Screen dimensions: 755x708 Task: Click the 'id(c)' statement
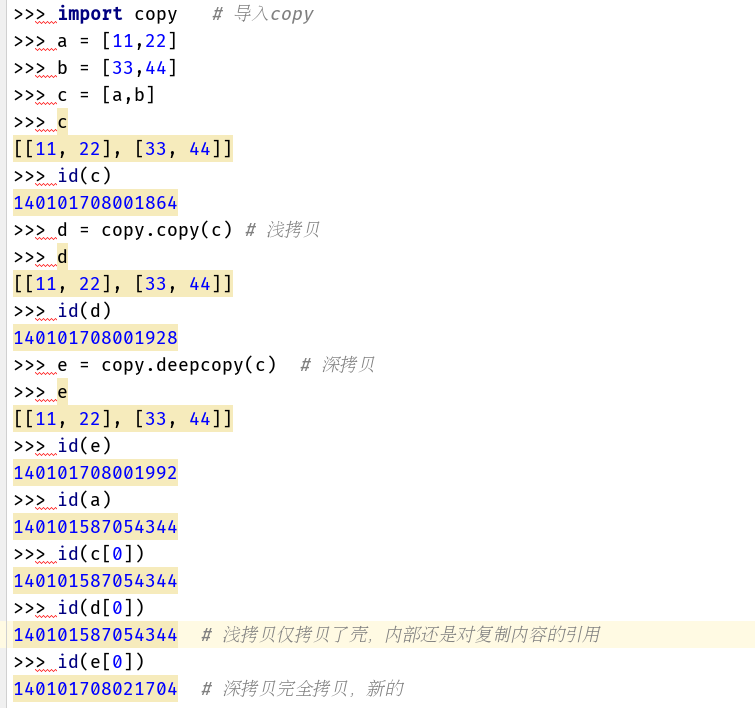[x=84, y=176]
